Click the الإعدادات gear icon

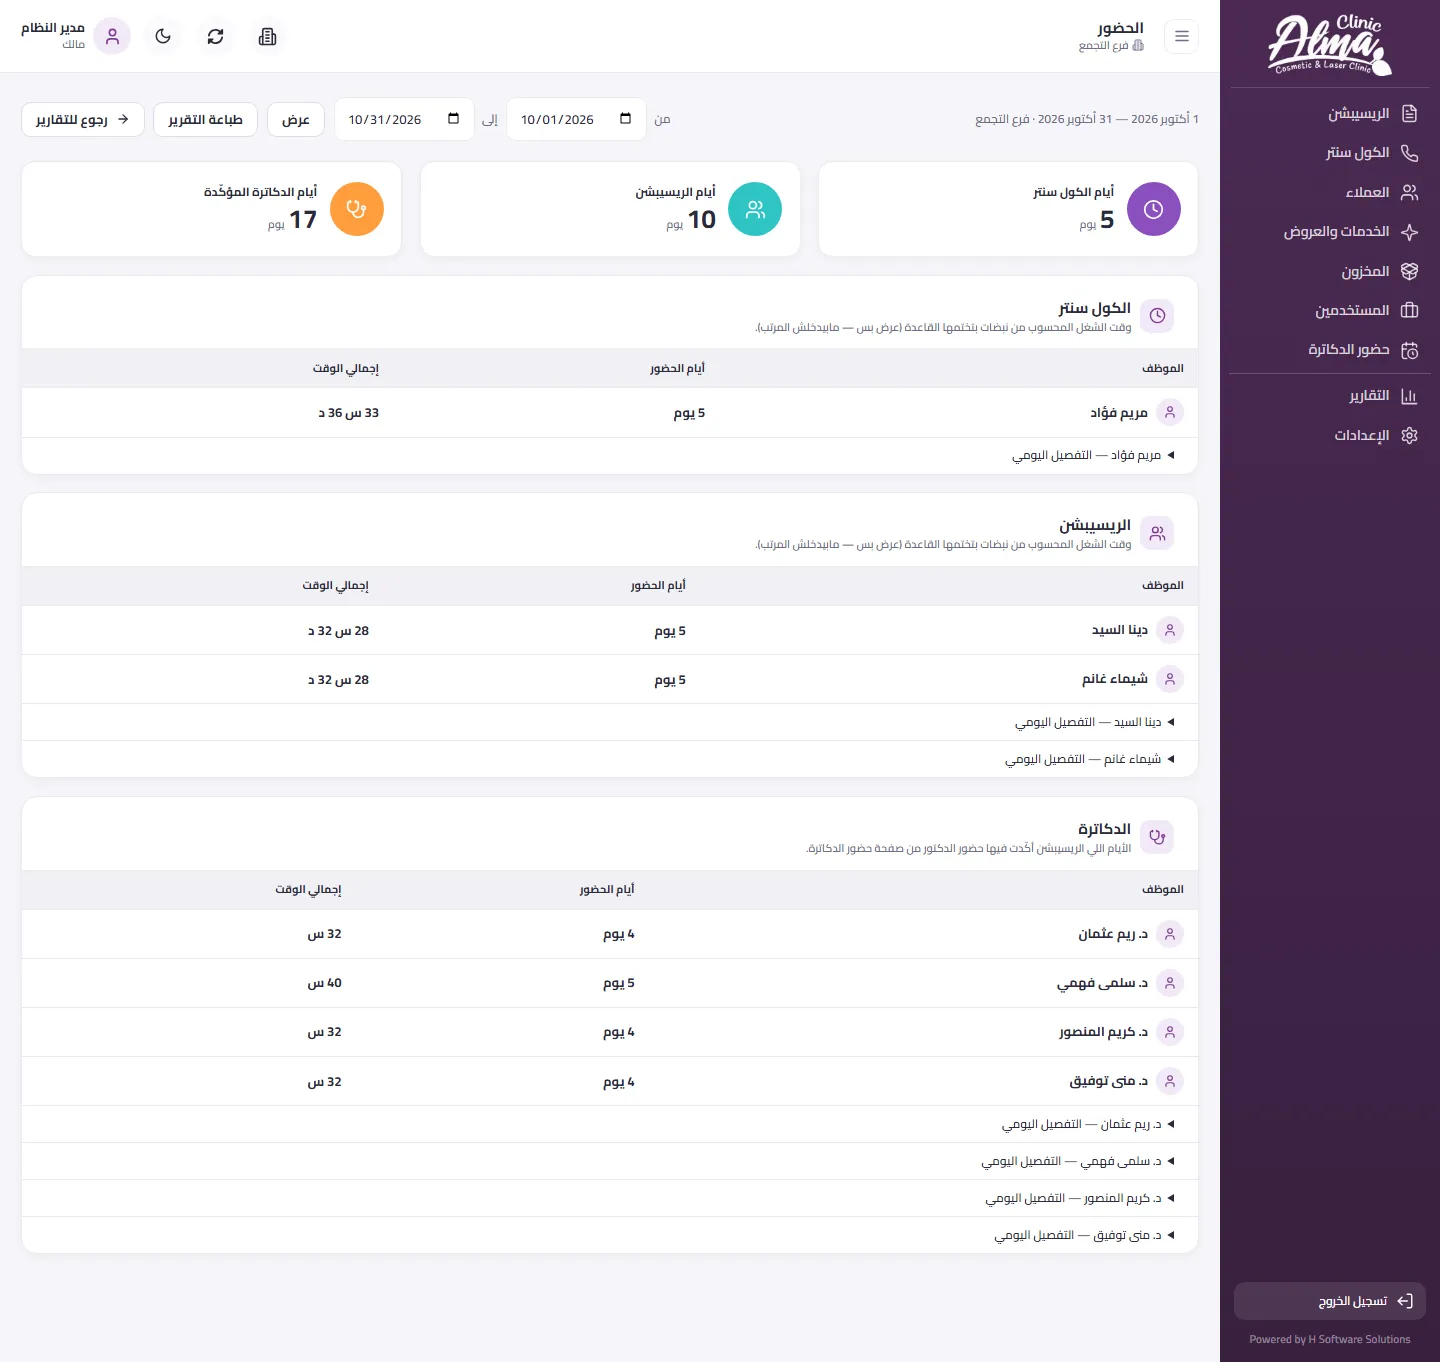[1410, 435]
